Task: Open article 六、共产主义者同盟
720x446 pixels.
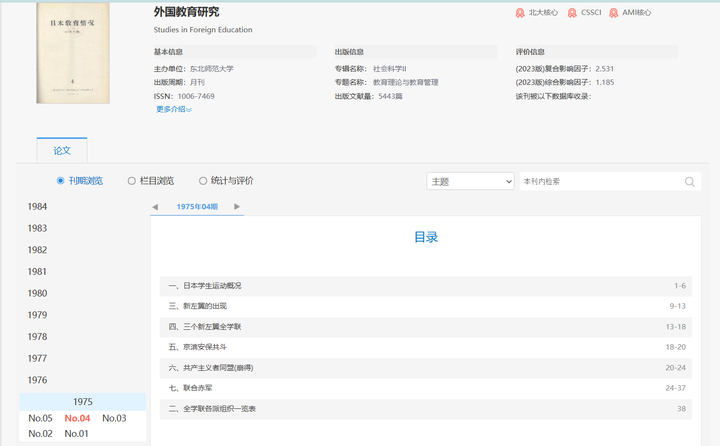Action: pyautogui.click(x=211, y=367)
